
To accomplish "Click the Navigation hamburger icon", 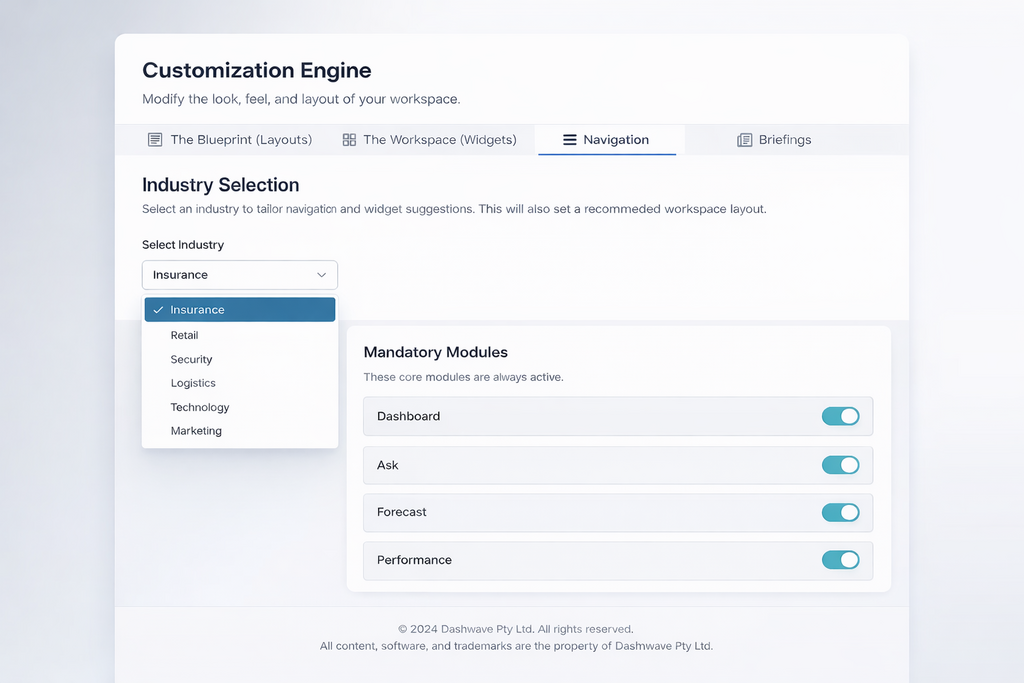I will point(570,140).
